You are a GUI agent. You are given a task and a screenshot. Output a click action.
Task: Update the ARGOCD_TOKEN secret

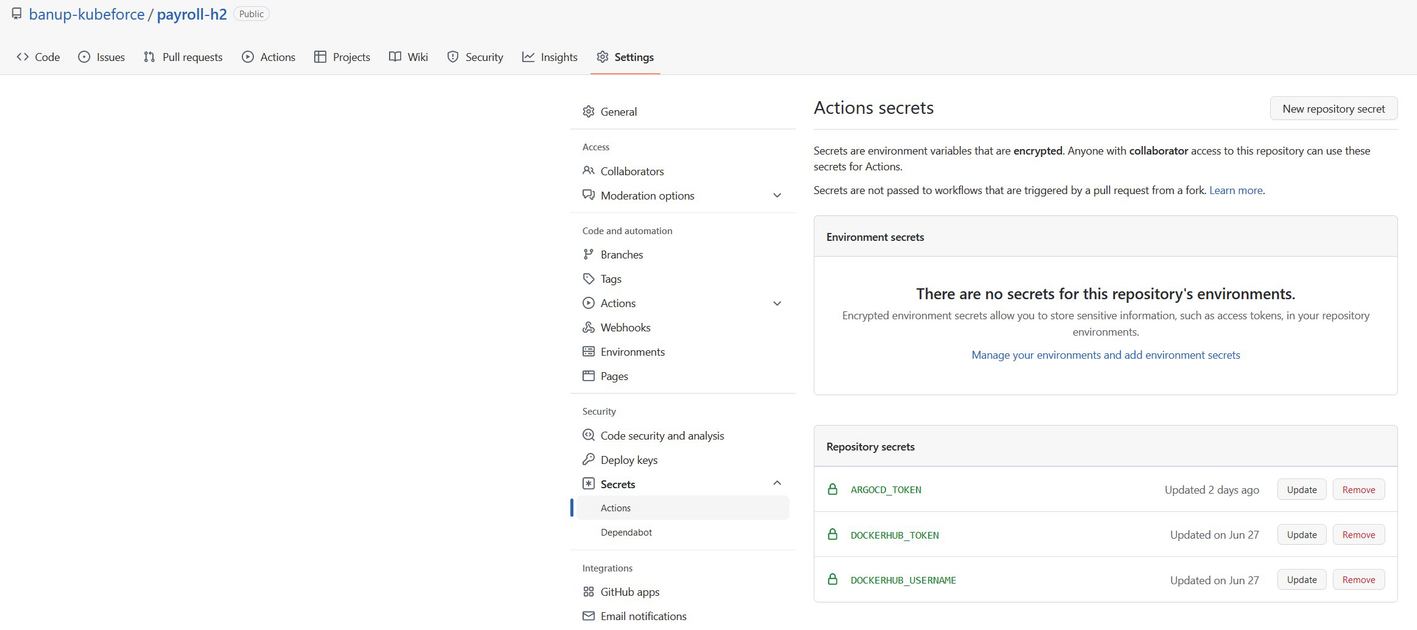[1301, 490]
